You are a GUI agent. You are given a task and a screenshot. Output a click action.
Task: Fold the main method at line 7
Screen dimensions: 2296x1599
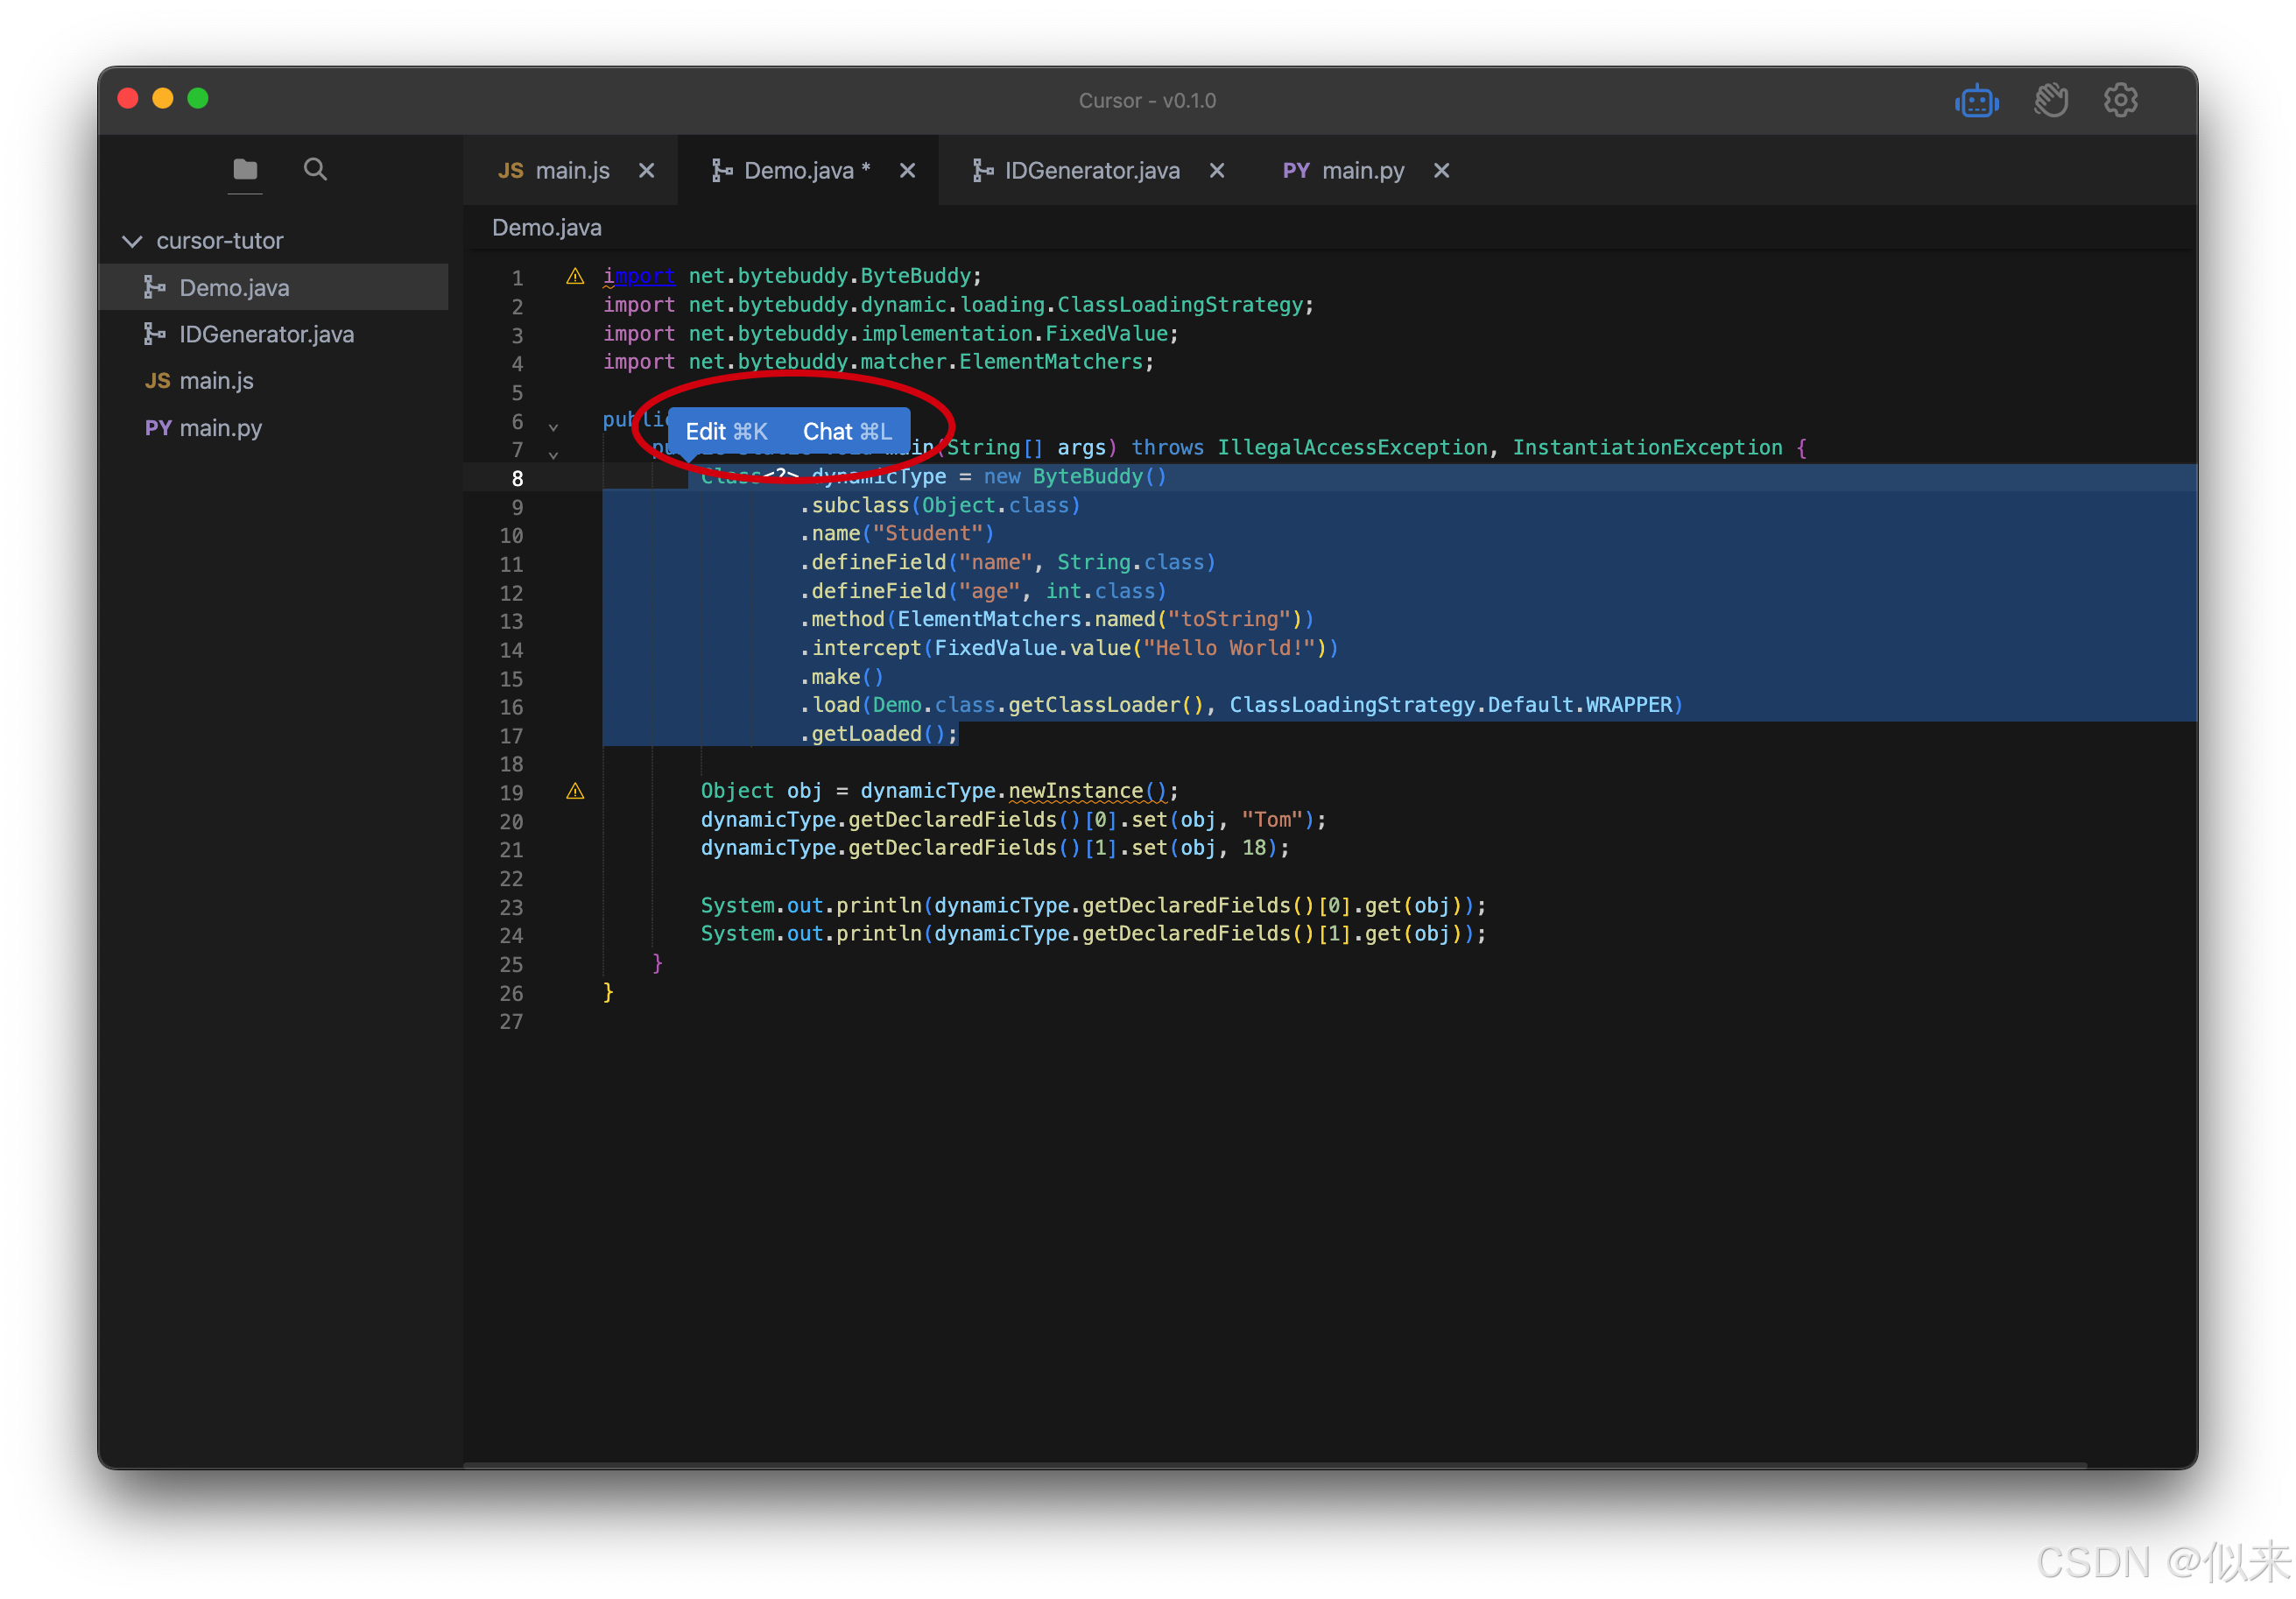[553, 455]
